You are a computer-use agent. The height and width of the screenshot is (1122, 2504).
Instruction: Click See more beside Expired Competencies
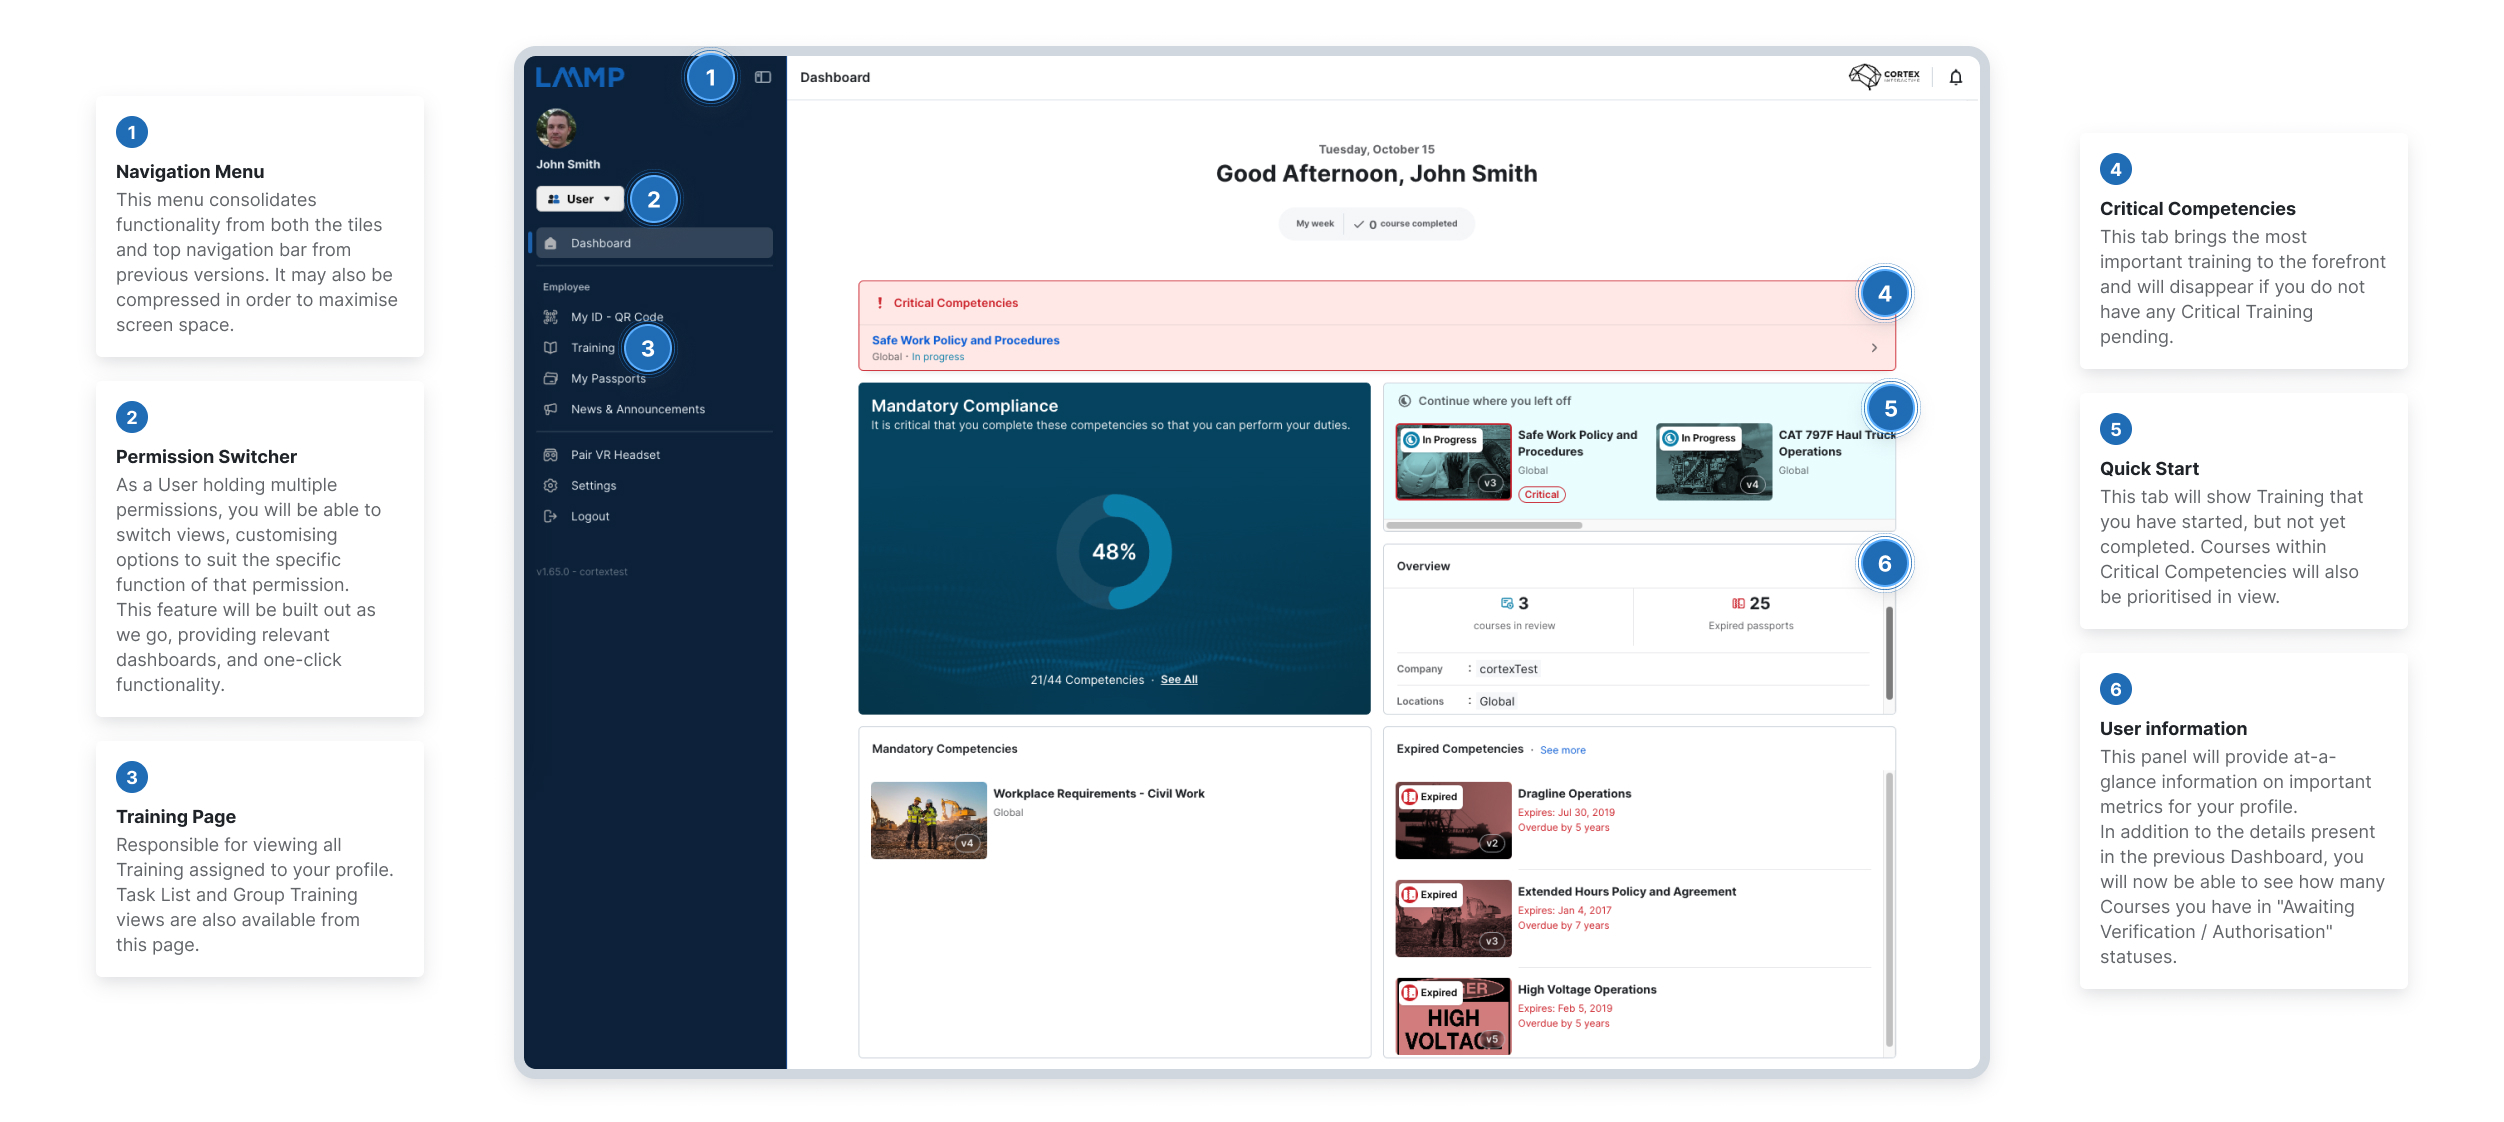click(x=1562, y=750)
